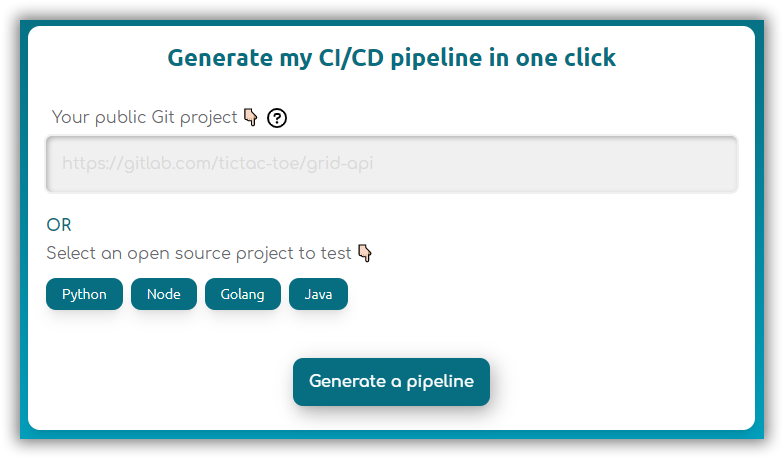Click the pointing hand emoji after 'to test'
The width and height of the screenshot is (784, 459).
pos(365,253)
